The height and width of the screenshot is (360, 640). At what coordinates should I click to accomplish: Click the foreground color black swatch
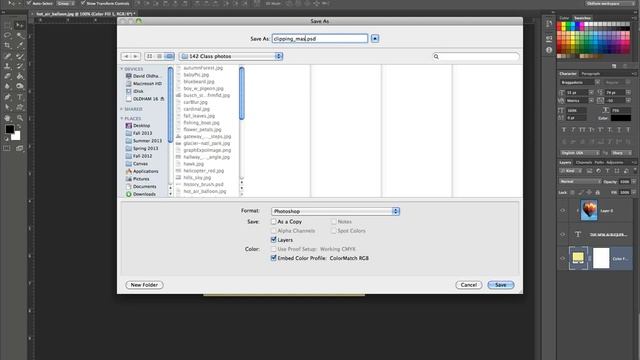pos(9,129)
